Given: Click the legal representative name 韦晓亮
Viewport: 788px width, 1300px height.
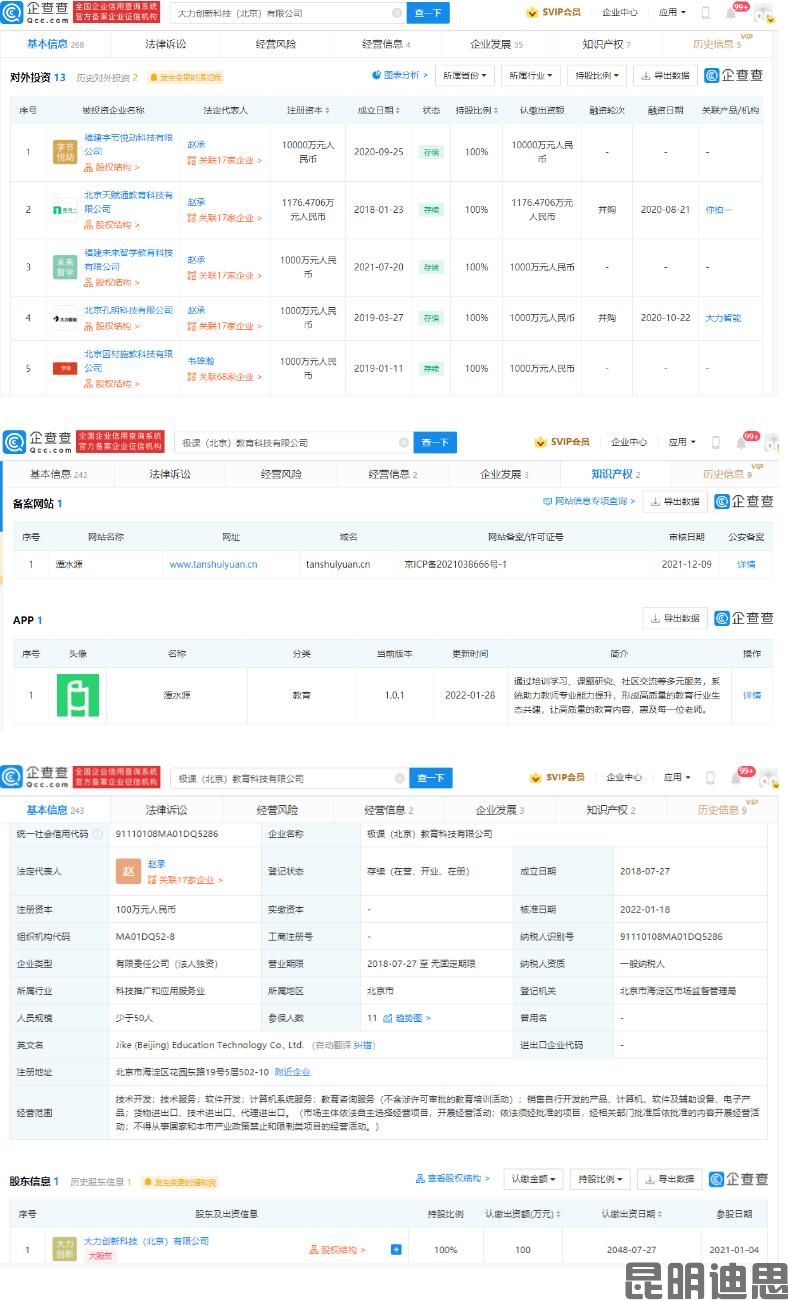Looking at the screenshot, I should pos(201,360).
